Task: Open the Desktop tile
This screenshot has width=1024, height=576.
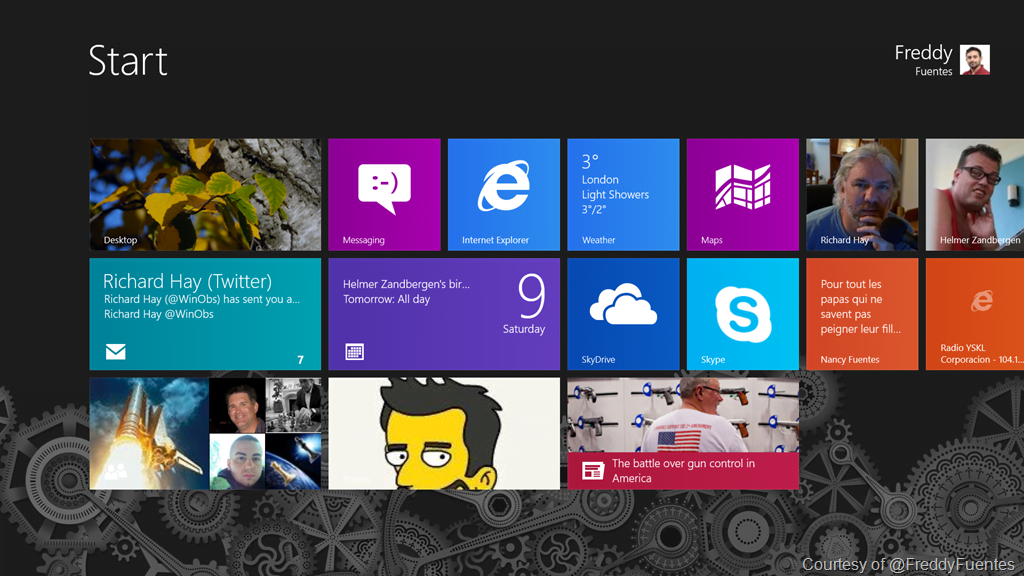Action: point(205,194)
